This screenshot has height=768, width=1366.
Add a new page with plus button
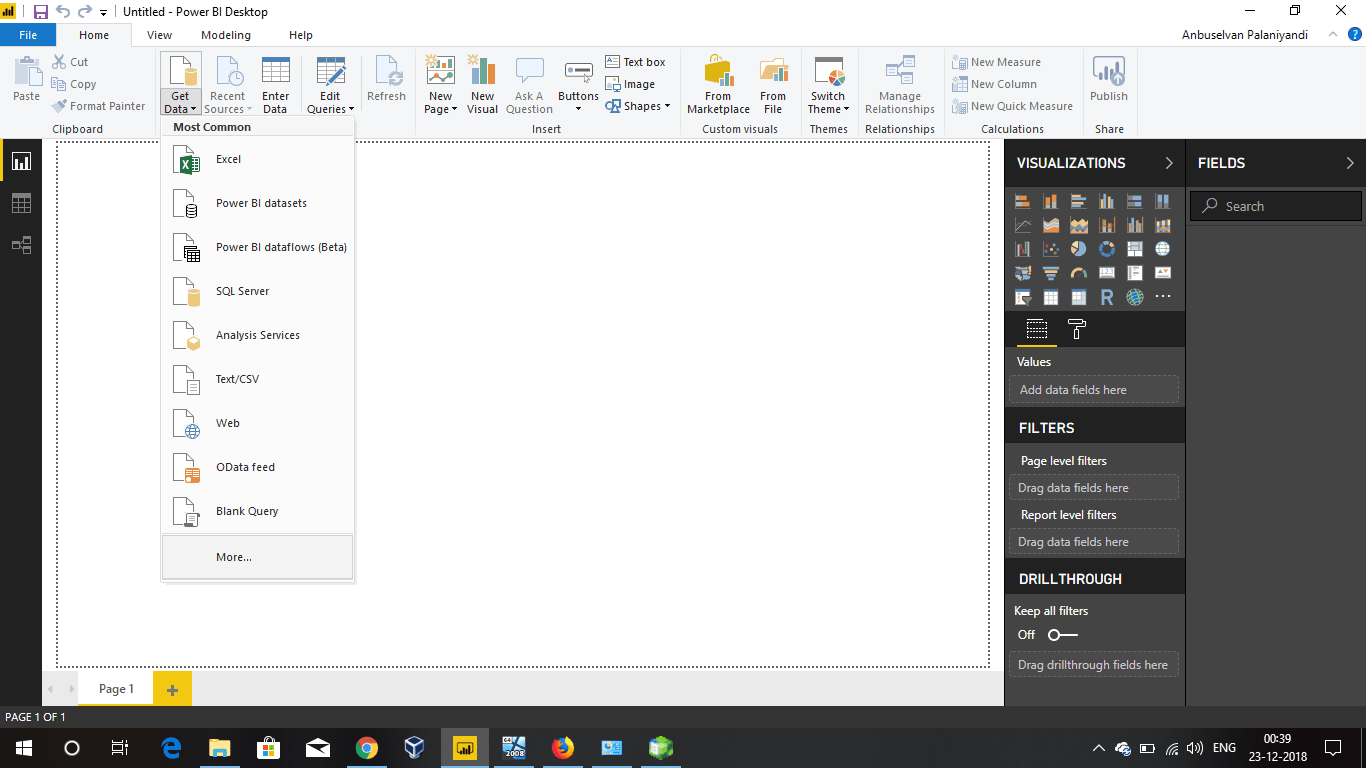tap(172, 689)
